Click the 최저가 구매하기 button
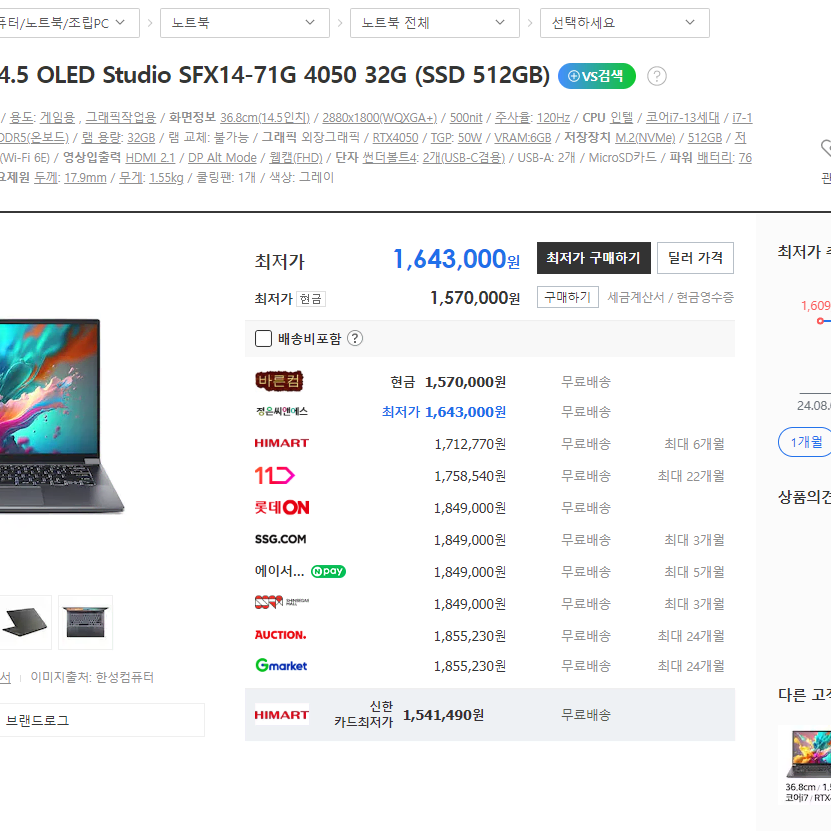 (594, 258)
